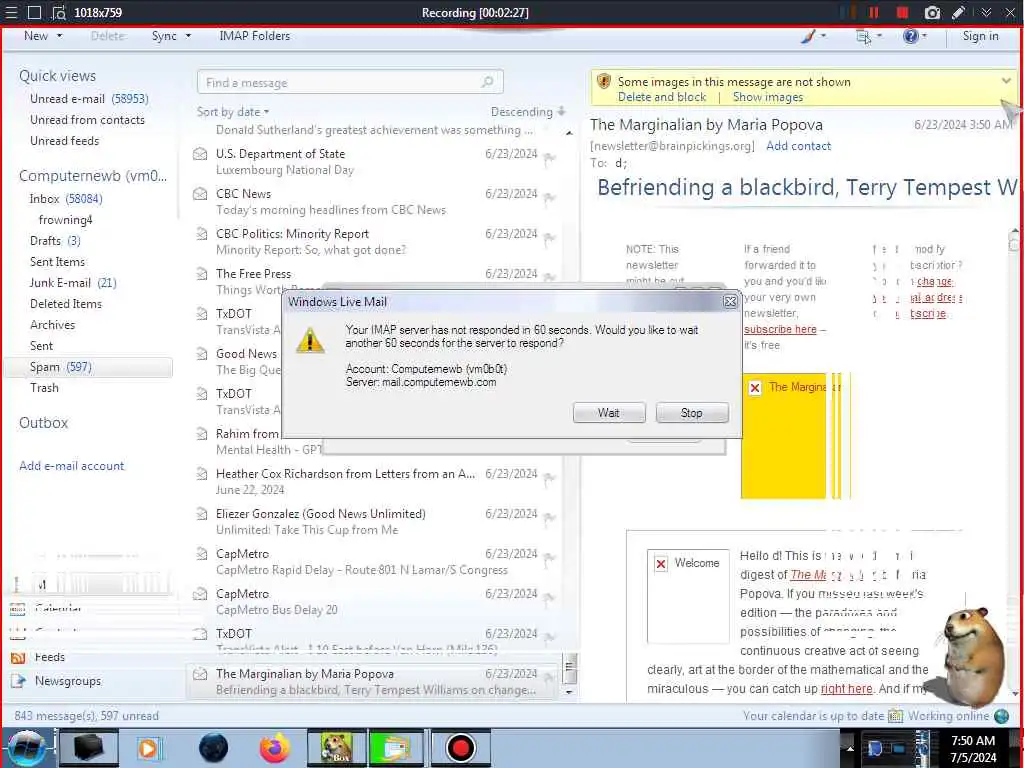The width and height of the screenshot is (1024, 768).
Task: Open the New dropdown menu
Action: coord(43,36)
